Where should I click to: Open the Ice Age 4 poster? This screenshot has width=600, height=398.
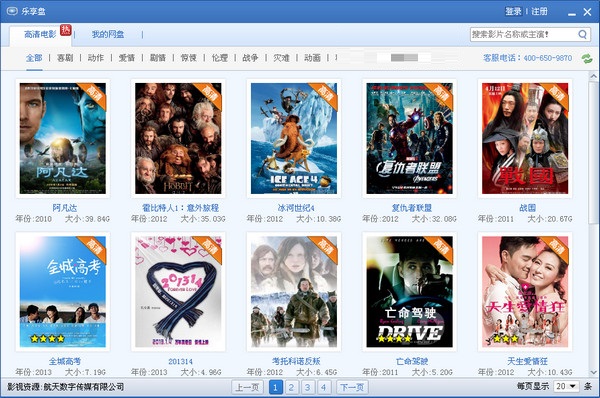[x=294, y=138]
